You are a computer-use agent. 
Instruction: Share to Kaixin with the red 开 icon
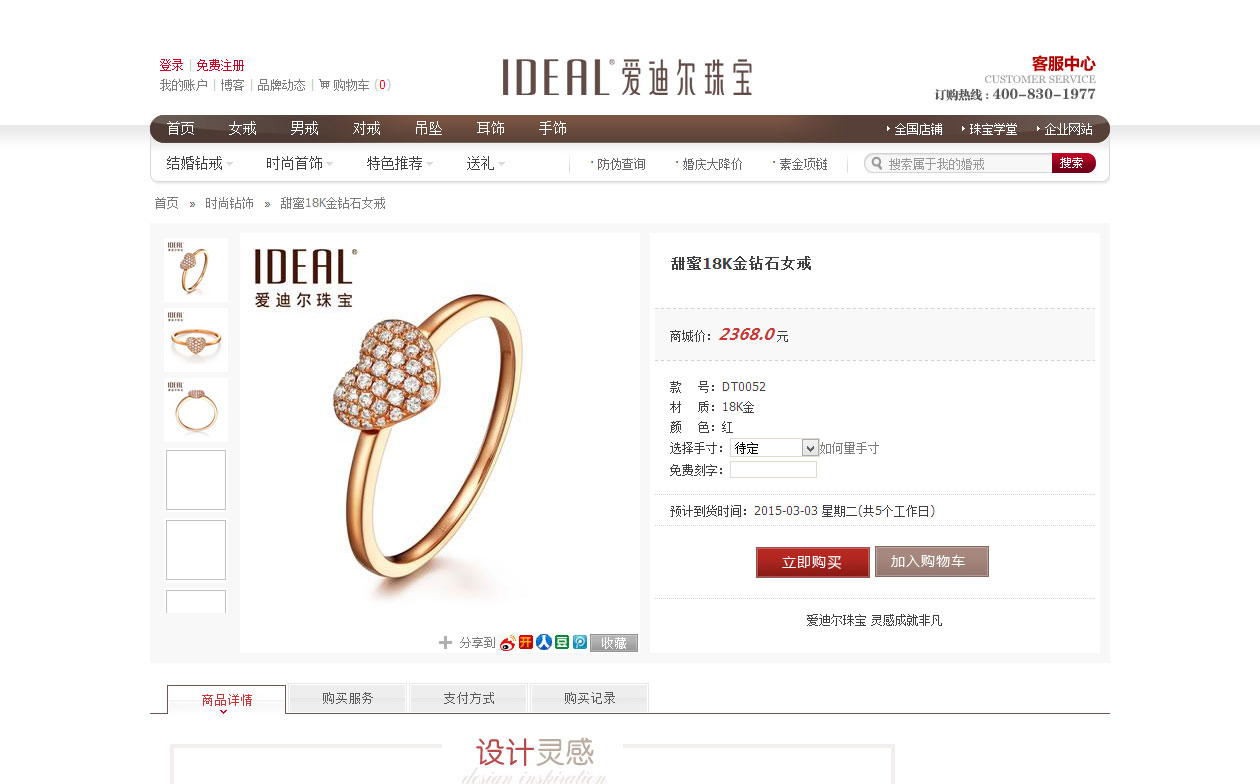(526, 642)
